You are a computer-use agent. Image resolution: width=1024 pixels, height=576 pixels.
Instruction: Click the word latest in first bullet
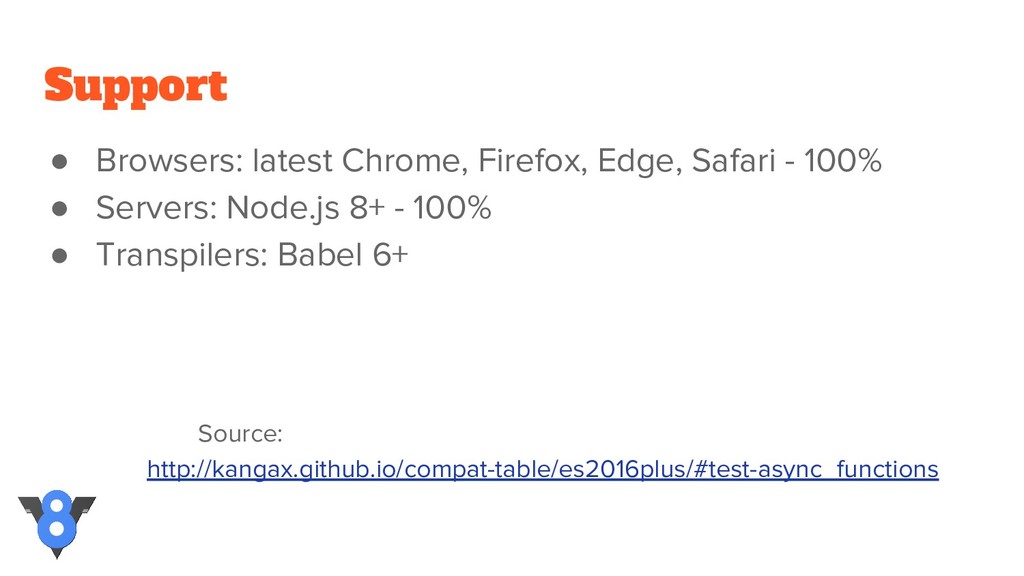click(x=293, y=161)
